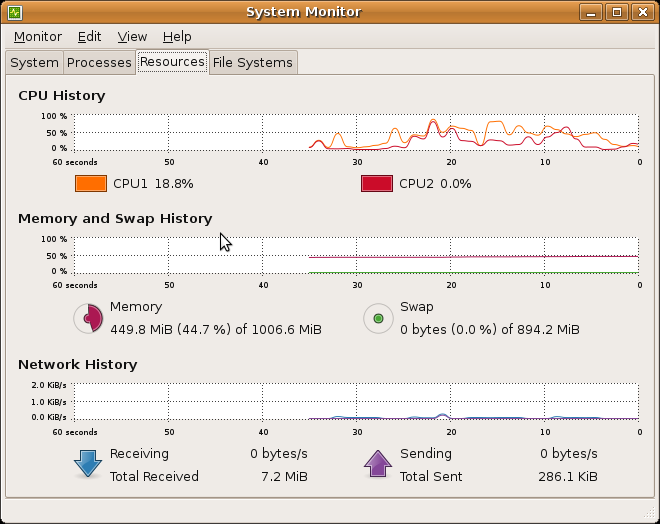Click inside the Network History graph

pos(357,402)
